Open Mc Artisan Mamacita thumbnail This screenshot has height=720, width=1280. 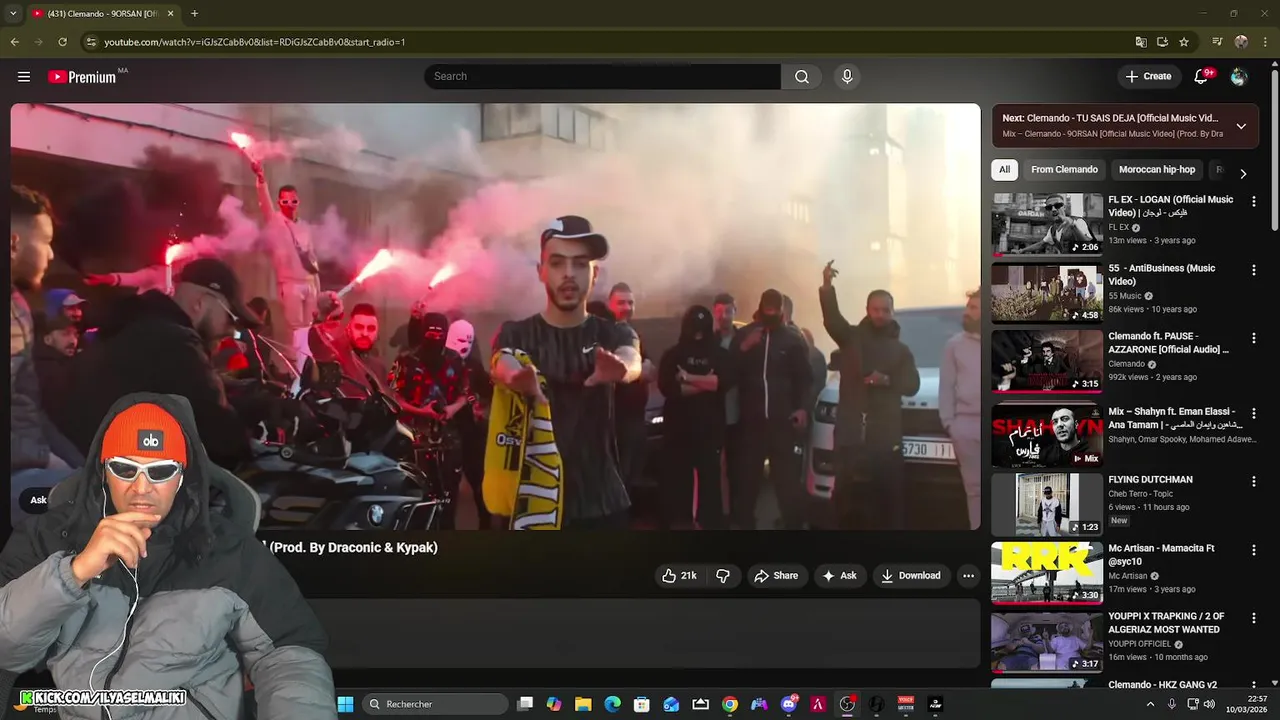point(1047,573)
